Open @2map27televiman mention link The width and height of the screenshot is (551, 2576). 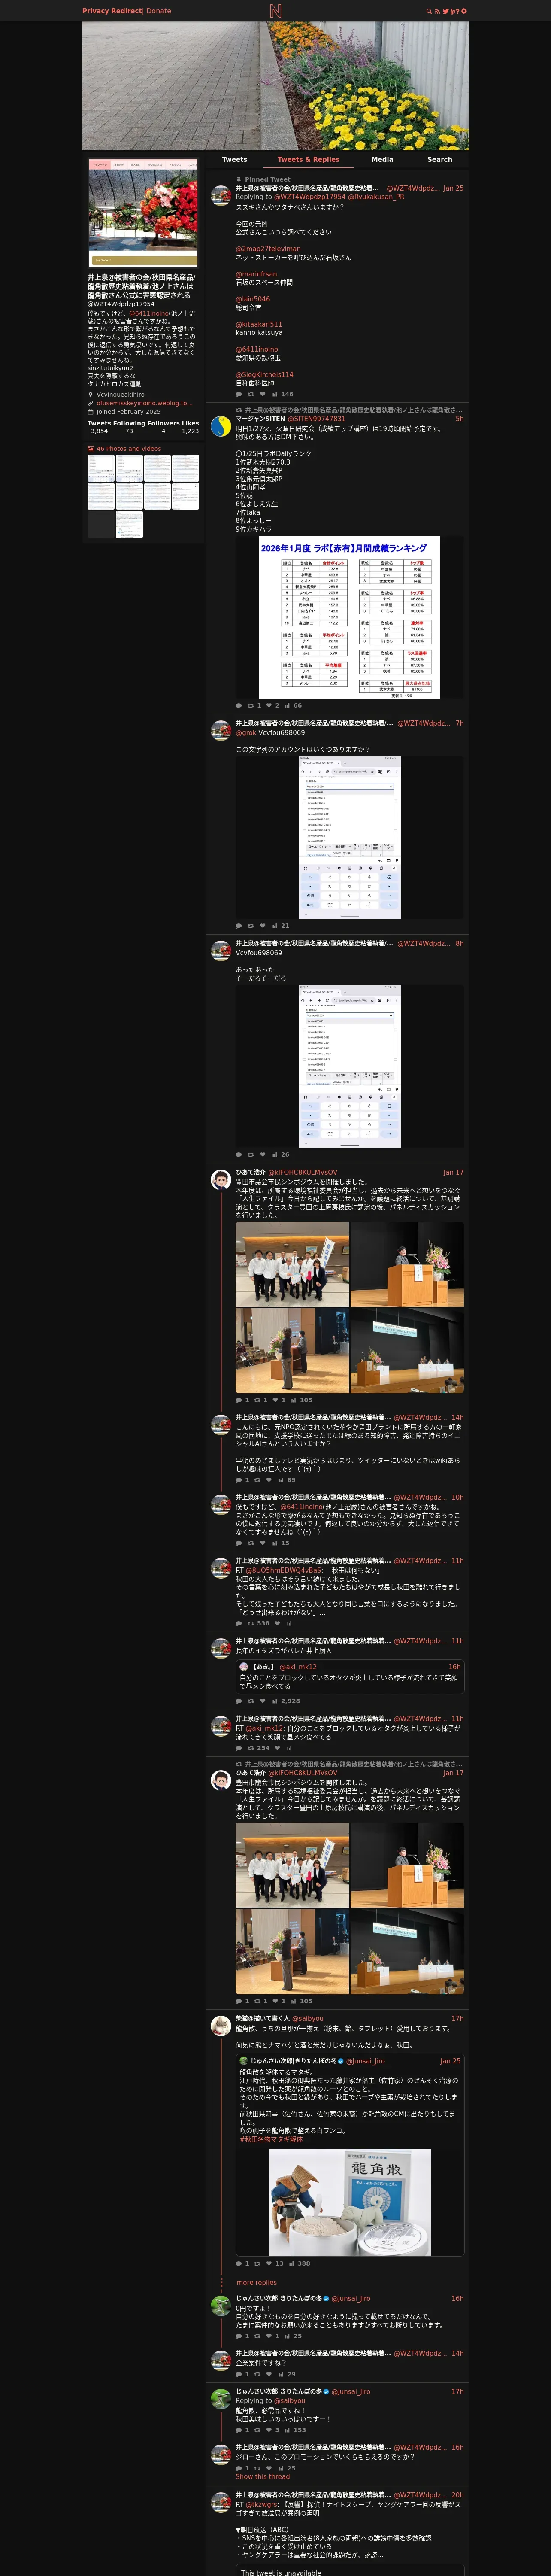pyautogui.click(x=268, y=249)
